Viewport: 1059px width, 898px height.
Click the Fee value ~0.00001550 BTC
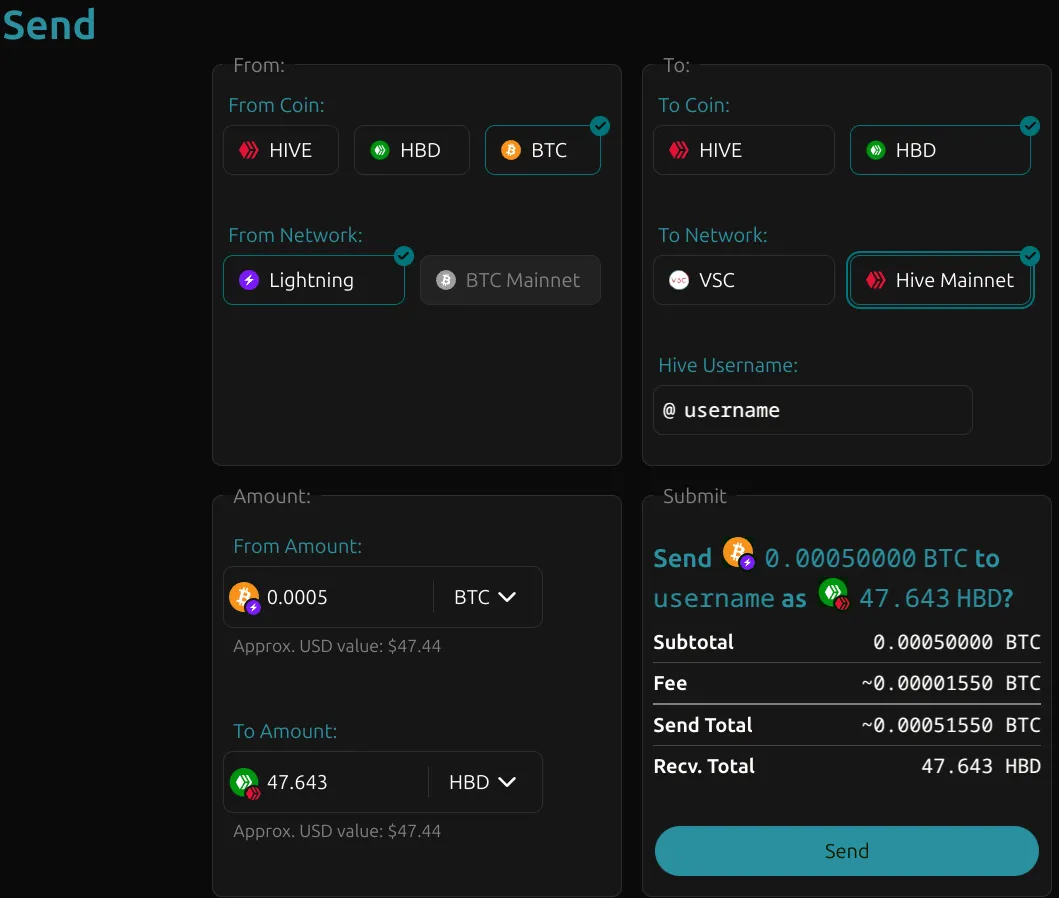click(951, 683)
